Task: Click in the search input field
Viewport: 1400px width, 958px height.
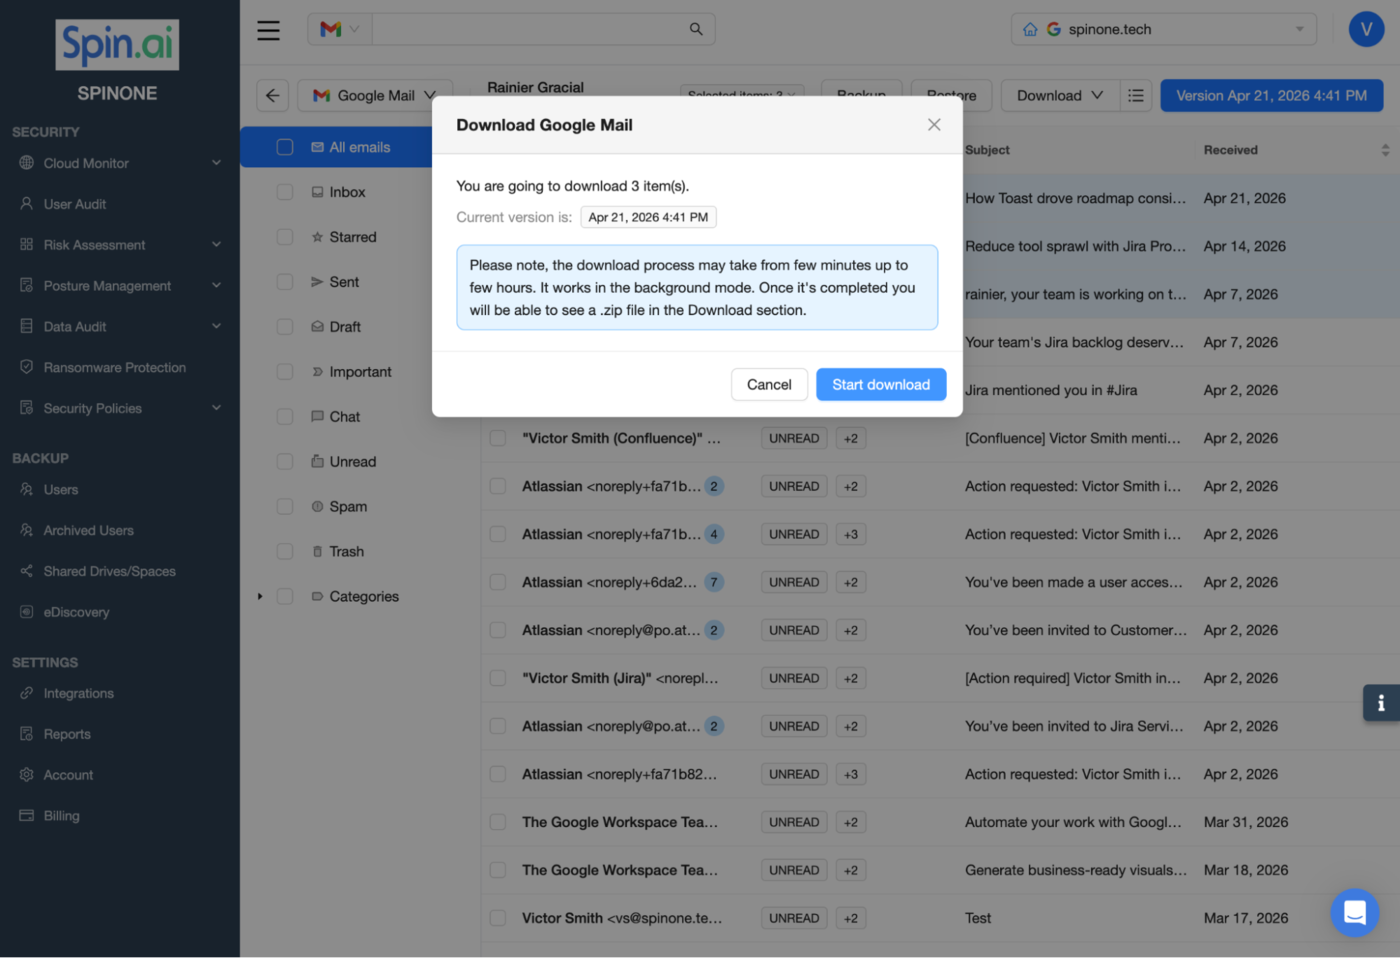Action: click(529, 29)
